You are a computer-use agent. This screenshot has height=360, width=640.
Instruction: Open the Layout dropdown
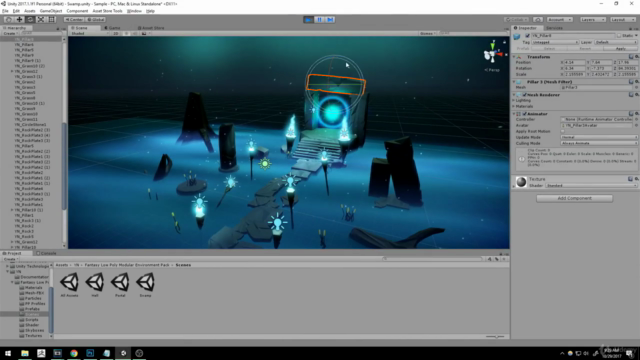[623, 20]
